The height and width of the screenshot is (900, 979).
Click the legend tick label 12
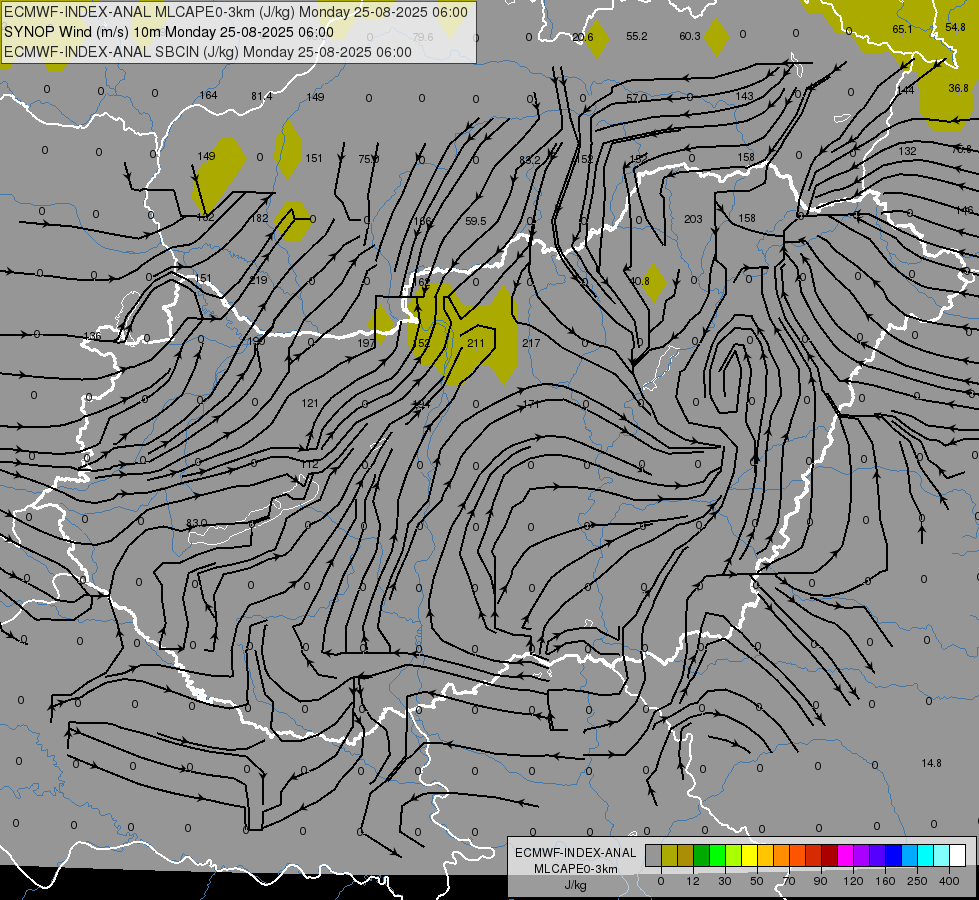[692, 881]
